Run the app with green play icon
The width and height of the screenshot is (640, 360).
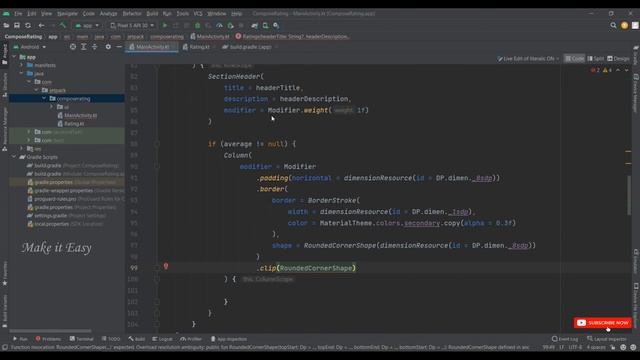click(x=165, y=25)
